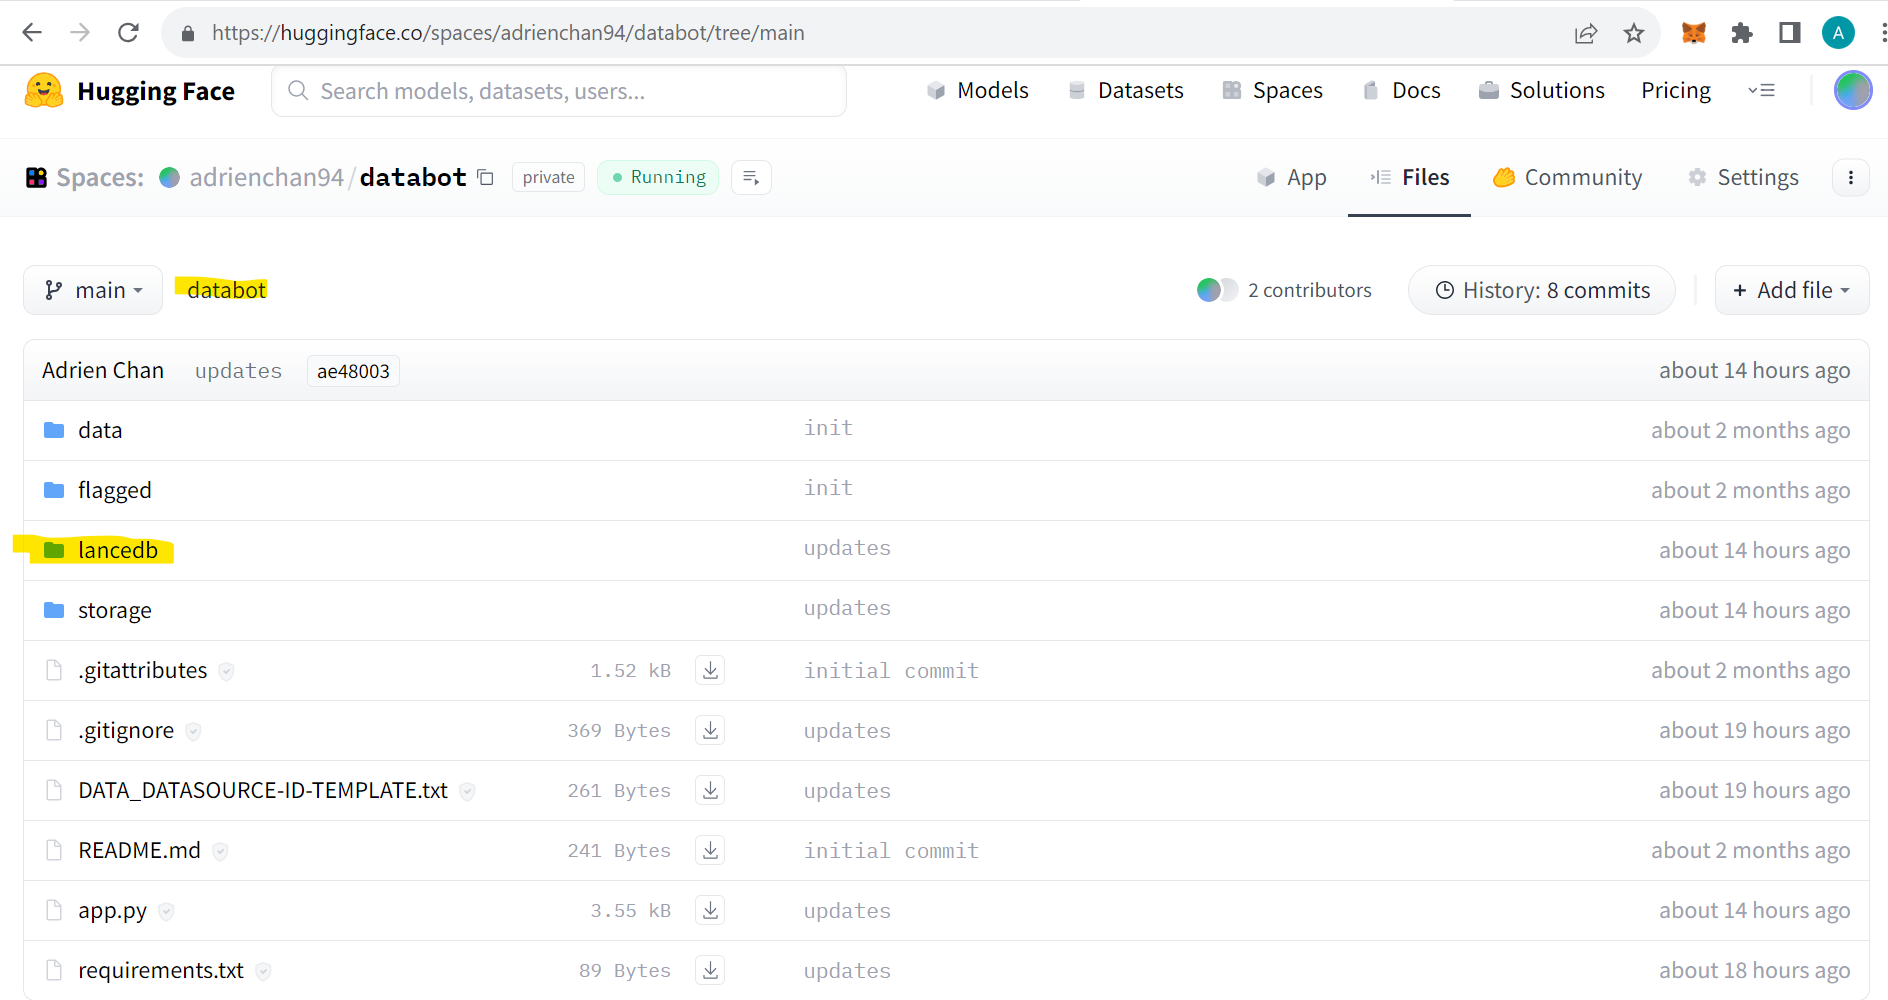Click the 'initial commit' message for README.md

pos(891,851)
